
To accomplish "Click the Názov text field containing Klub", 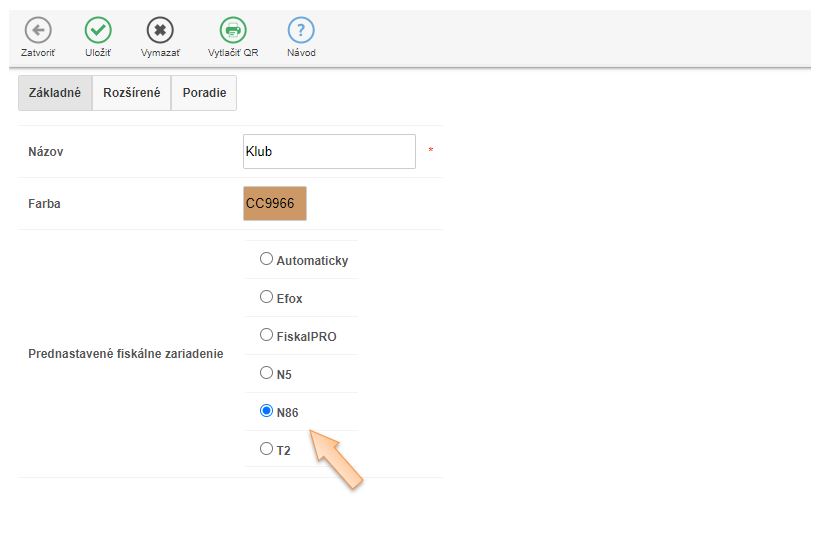I will (329, 152).
